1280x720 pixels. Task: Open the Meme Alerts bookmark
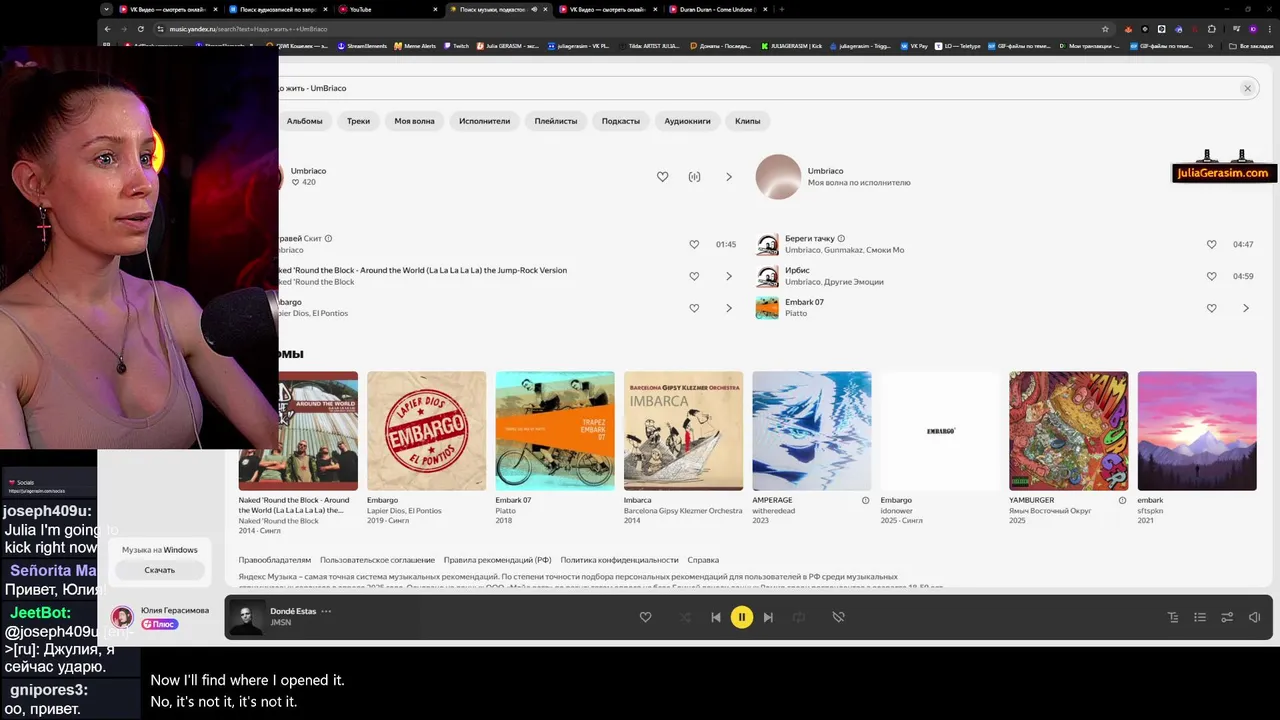click(x=415, y=46)
